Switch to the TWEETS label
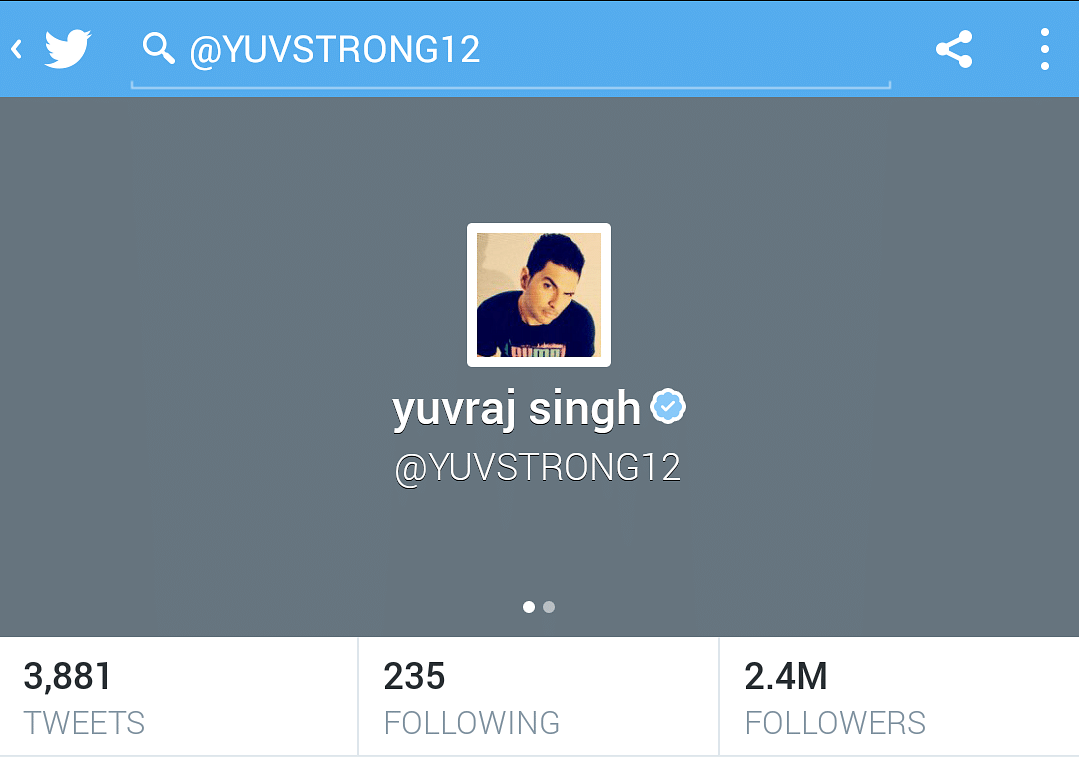The height and width of the screenshot is (757, 1079). point(84,723)
